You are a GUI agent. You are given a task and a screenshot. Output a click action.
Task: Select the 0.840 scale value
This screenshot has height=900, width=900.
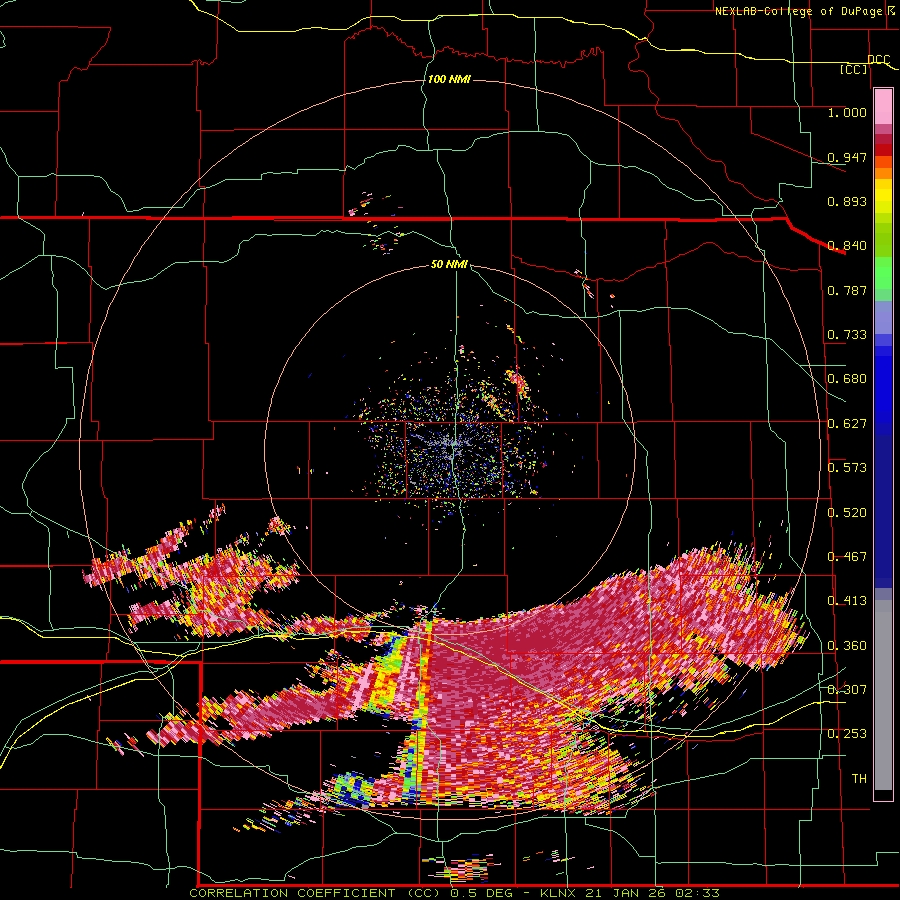[847, 246]
